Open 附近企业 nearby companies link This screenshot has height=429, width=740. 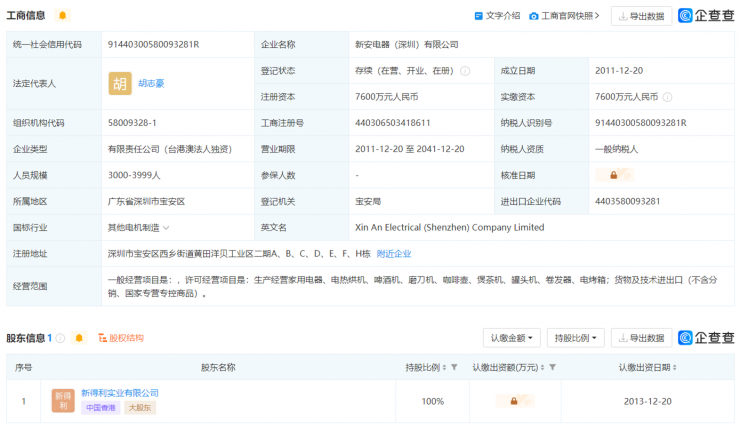tap(394, 254)
